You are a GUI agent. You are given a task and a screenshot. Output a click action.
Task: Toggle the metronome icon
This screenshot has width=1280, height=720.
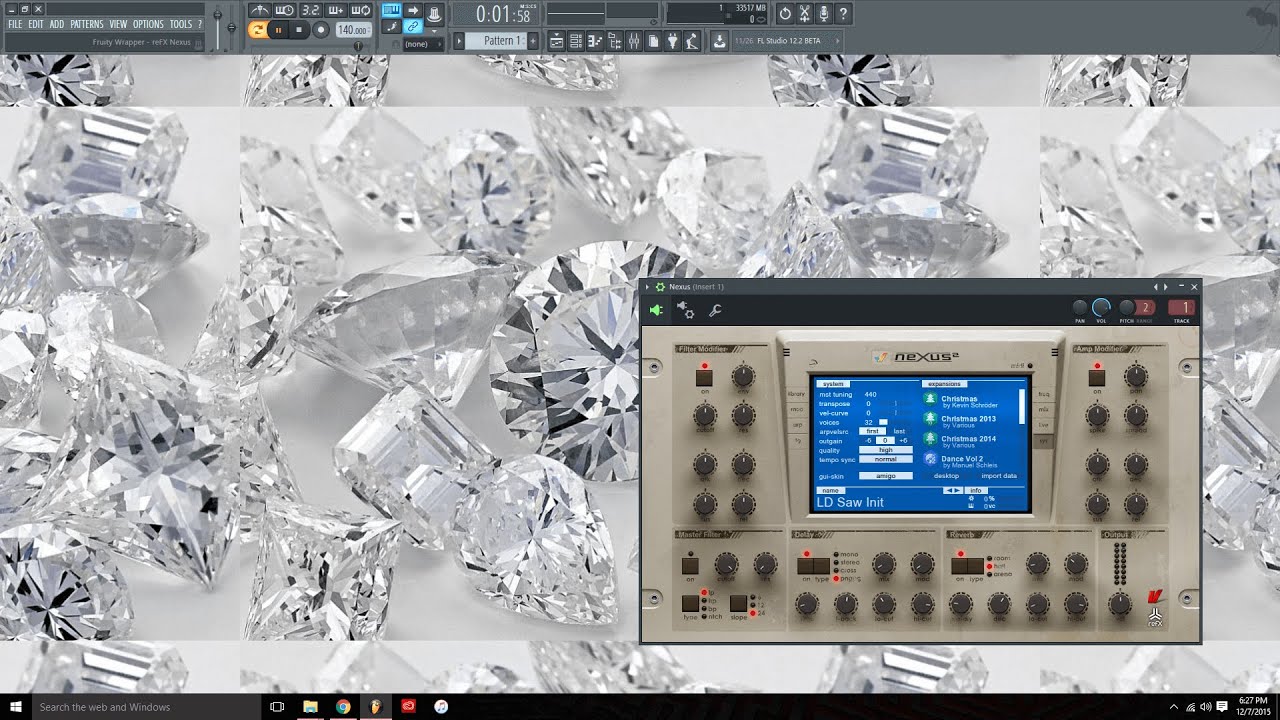259,10
